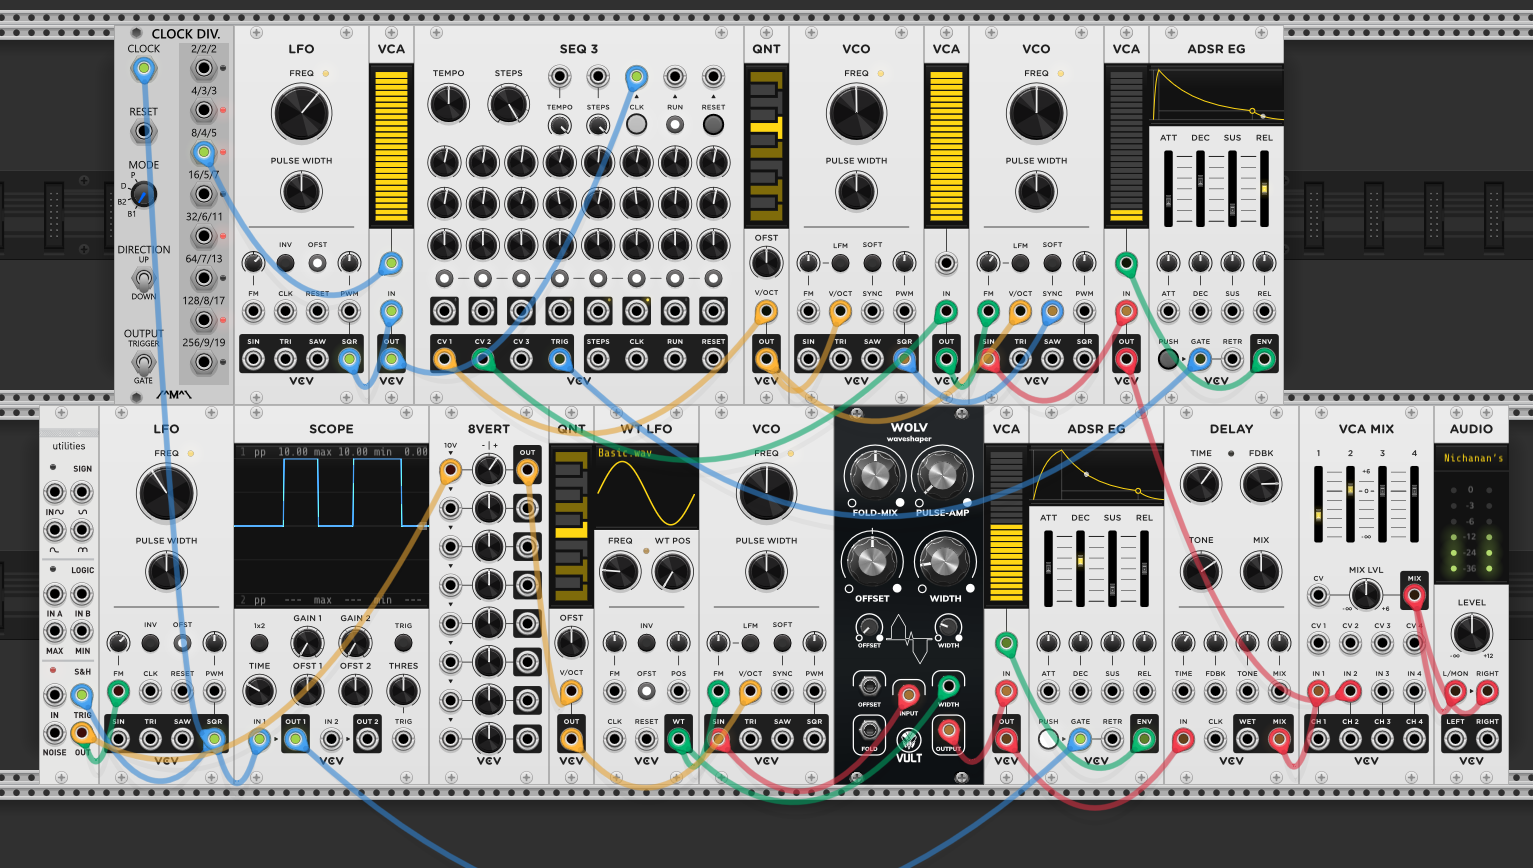Screen dimensions: 1533x868
Task: Click the ATT slider on upper-rack ADSR EG
Action: [1168, 189]
